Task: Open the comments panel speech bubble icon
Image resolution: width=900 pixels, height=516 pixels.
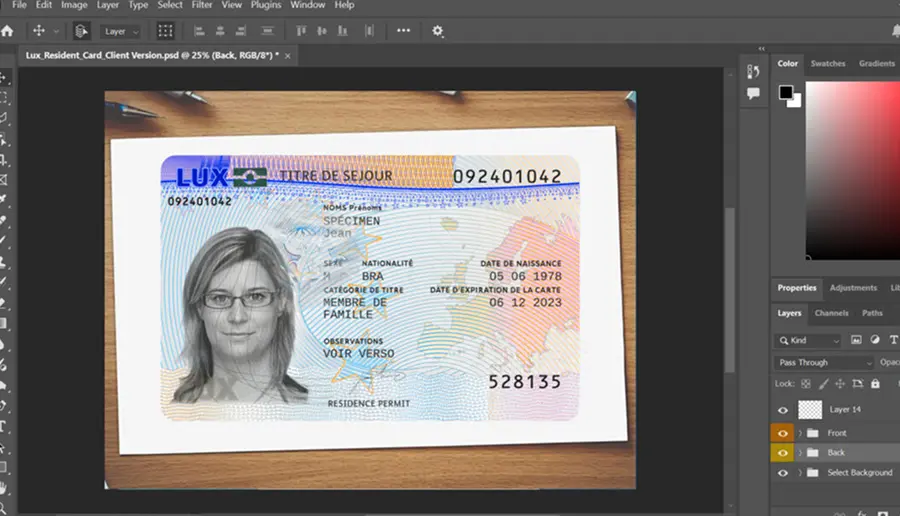Action: coord(753,93)
